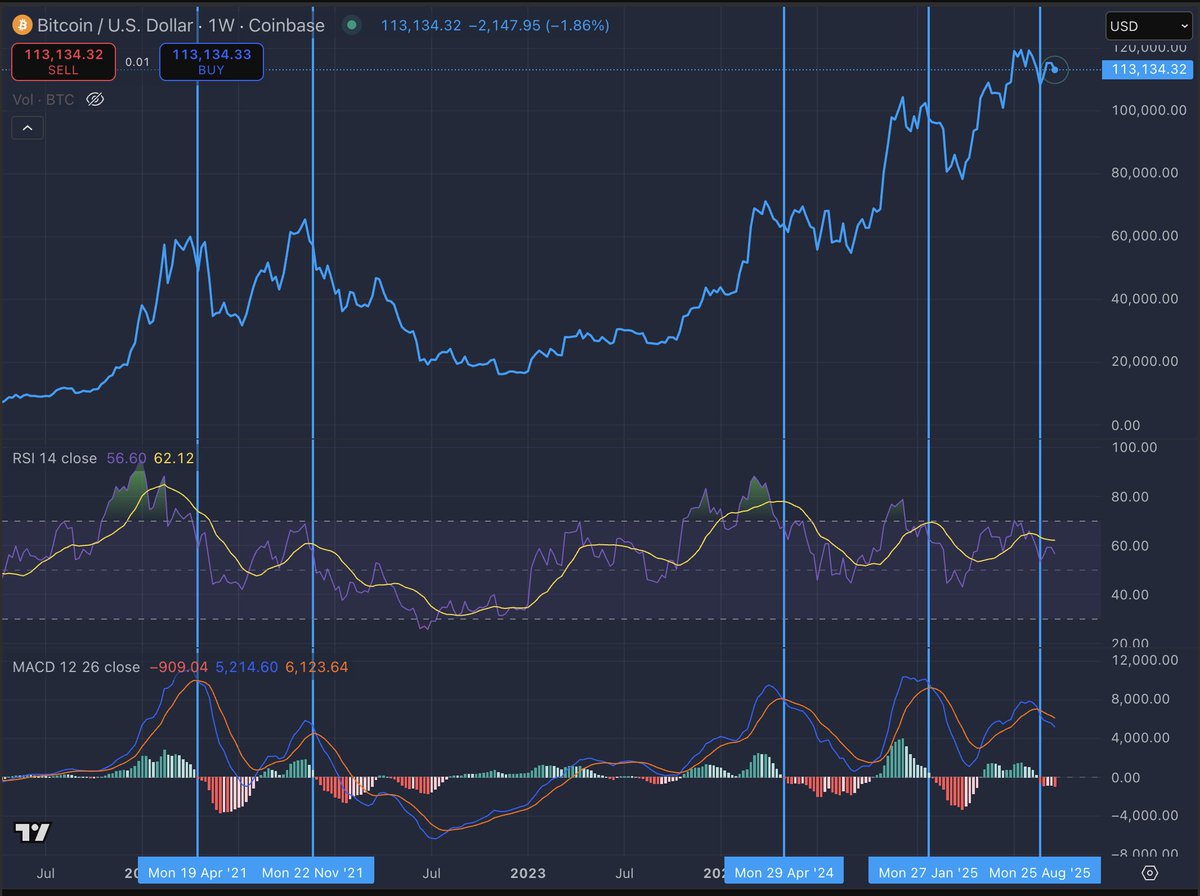The image size is (1200, 896).
Task: Select the Mon 22 Nov '21 date marker
Action: pyautogui.click(x=313, y=872)
